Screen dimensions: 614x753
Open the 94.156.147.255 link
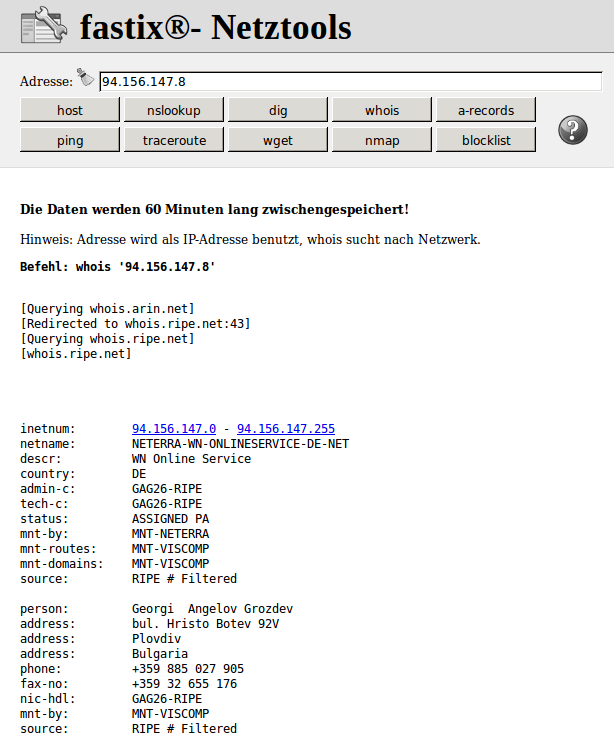tap(286, 428)
